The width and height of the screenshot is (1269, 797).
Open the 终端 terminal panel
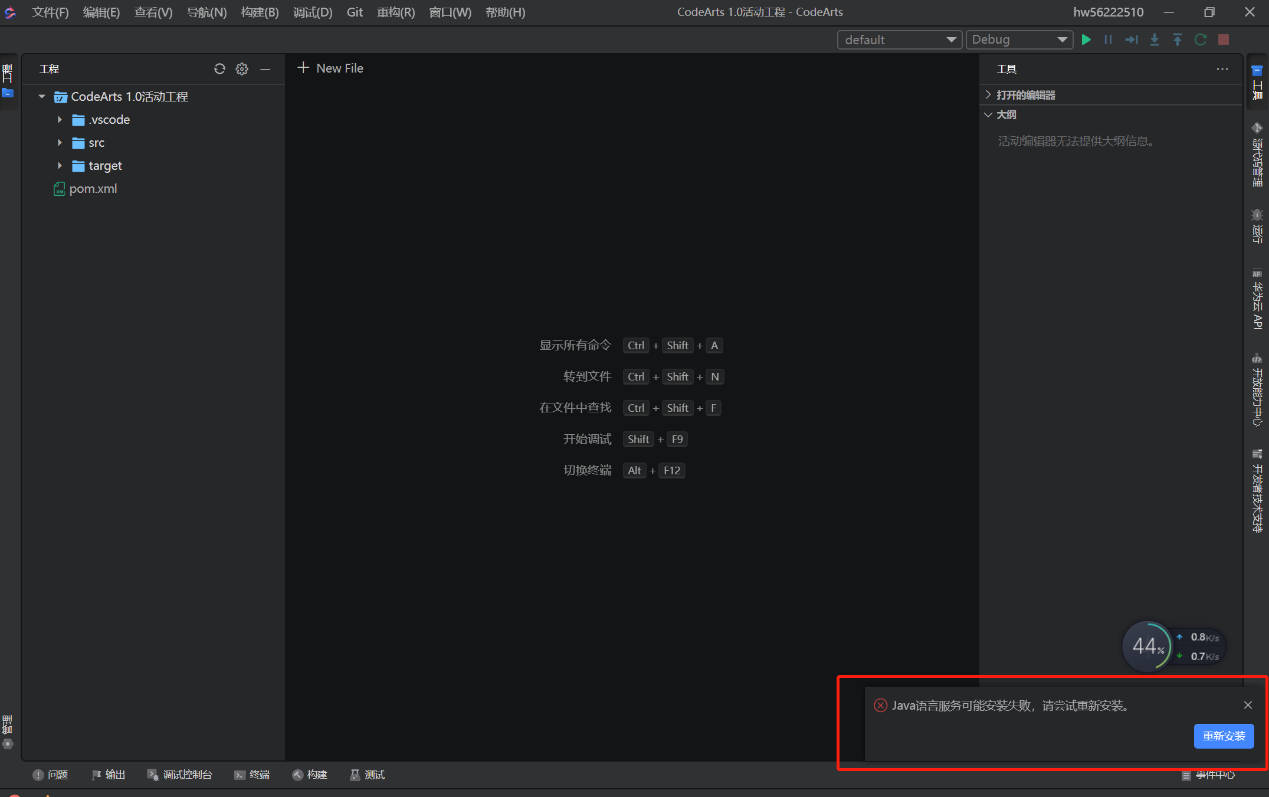252,775
